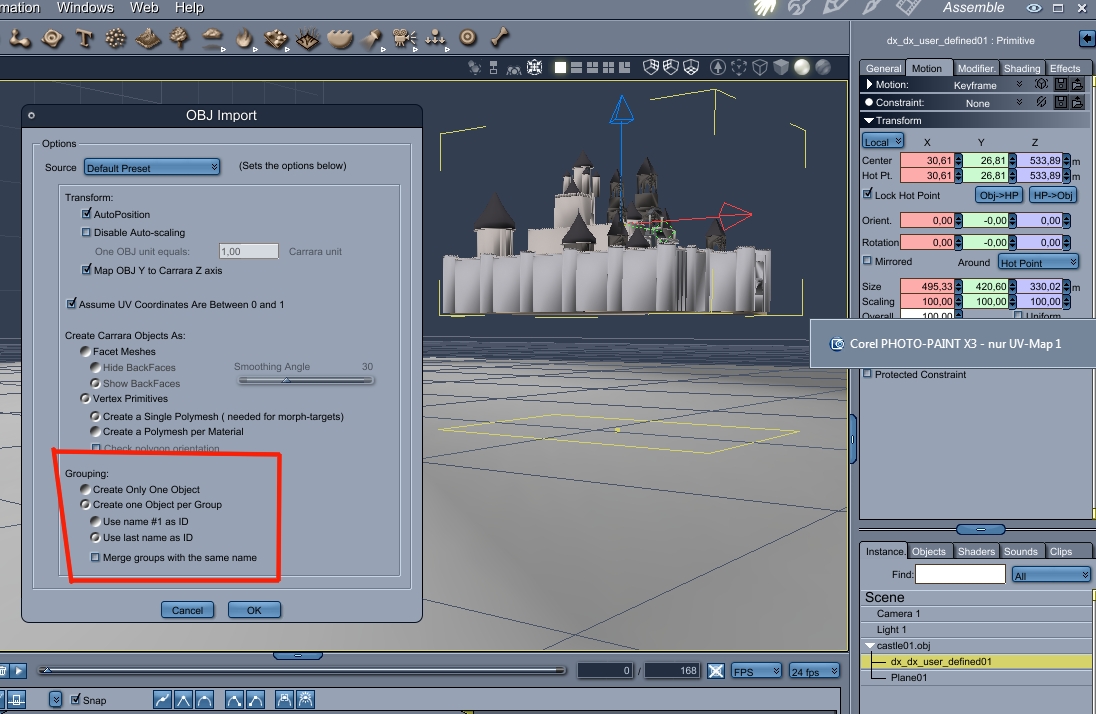Switch to the General tab

884,68
